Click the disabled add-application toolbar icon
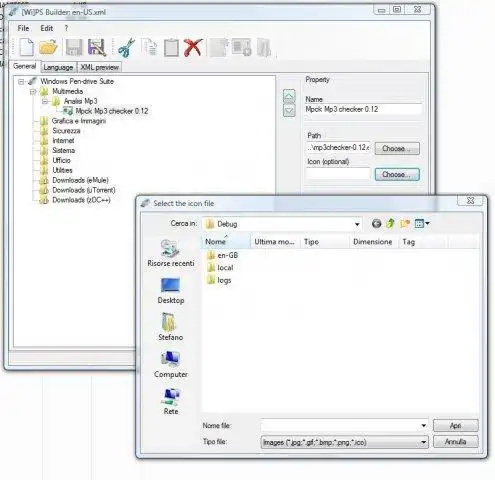 click(x=241, y=47)
